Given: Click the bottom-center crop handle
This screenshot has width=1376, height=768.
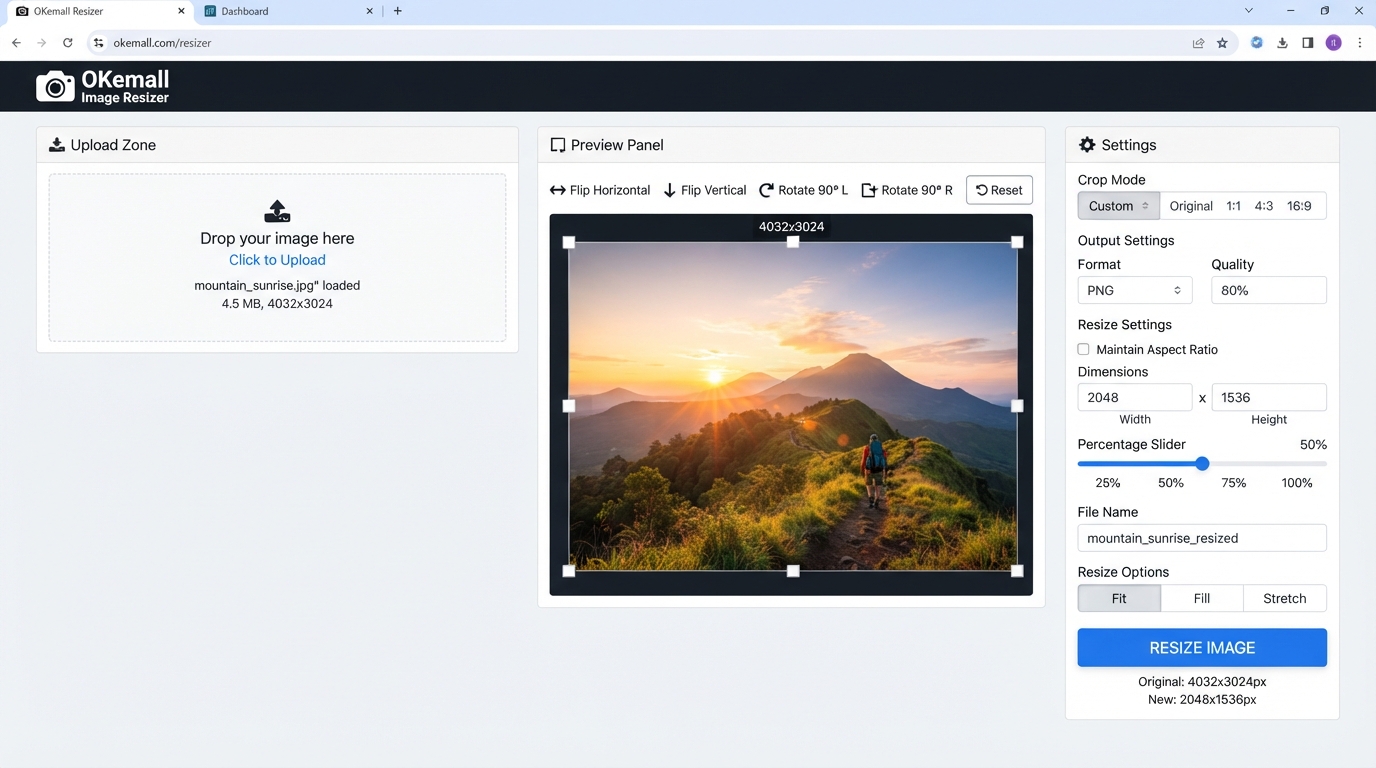Looking at the screenshot, I should coord(793,571).
